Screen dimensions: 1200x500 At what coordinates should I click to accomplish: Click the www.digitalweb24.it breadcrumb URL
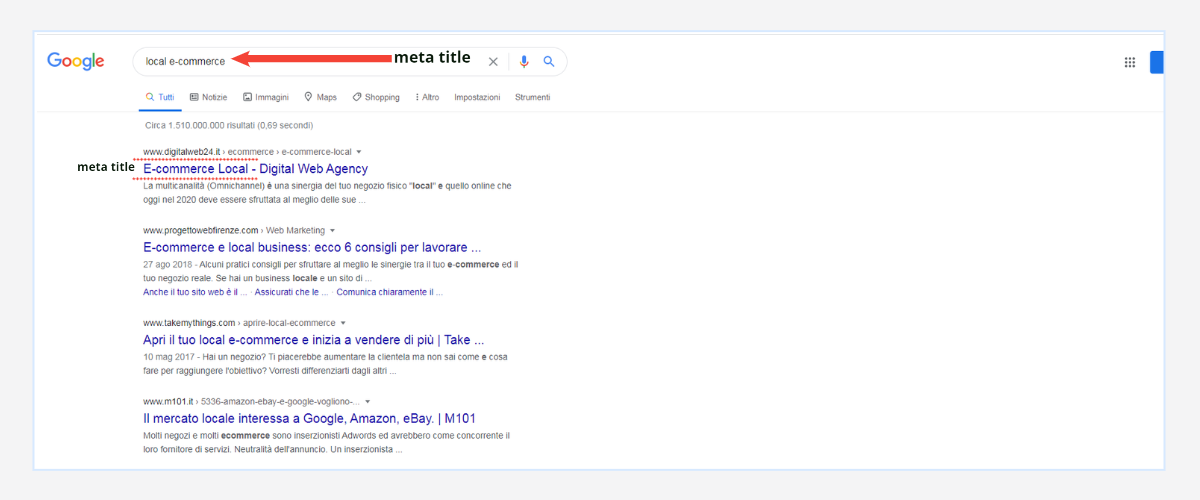pos(183,152)
